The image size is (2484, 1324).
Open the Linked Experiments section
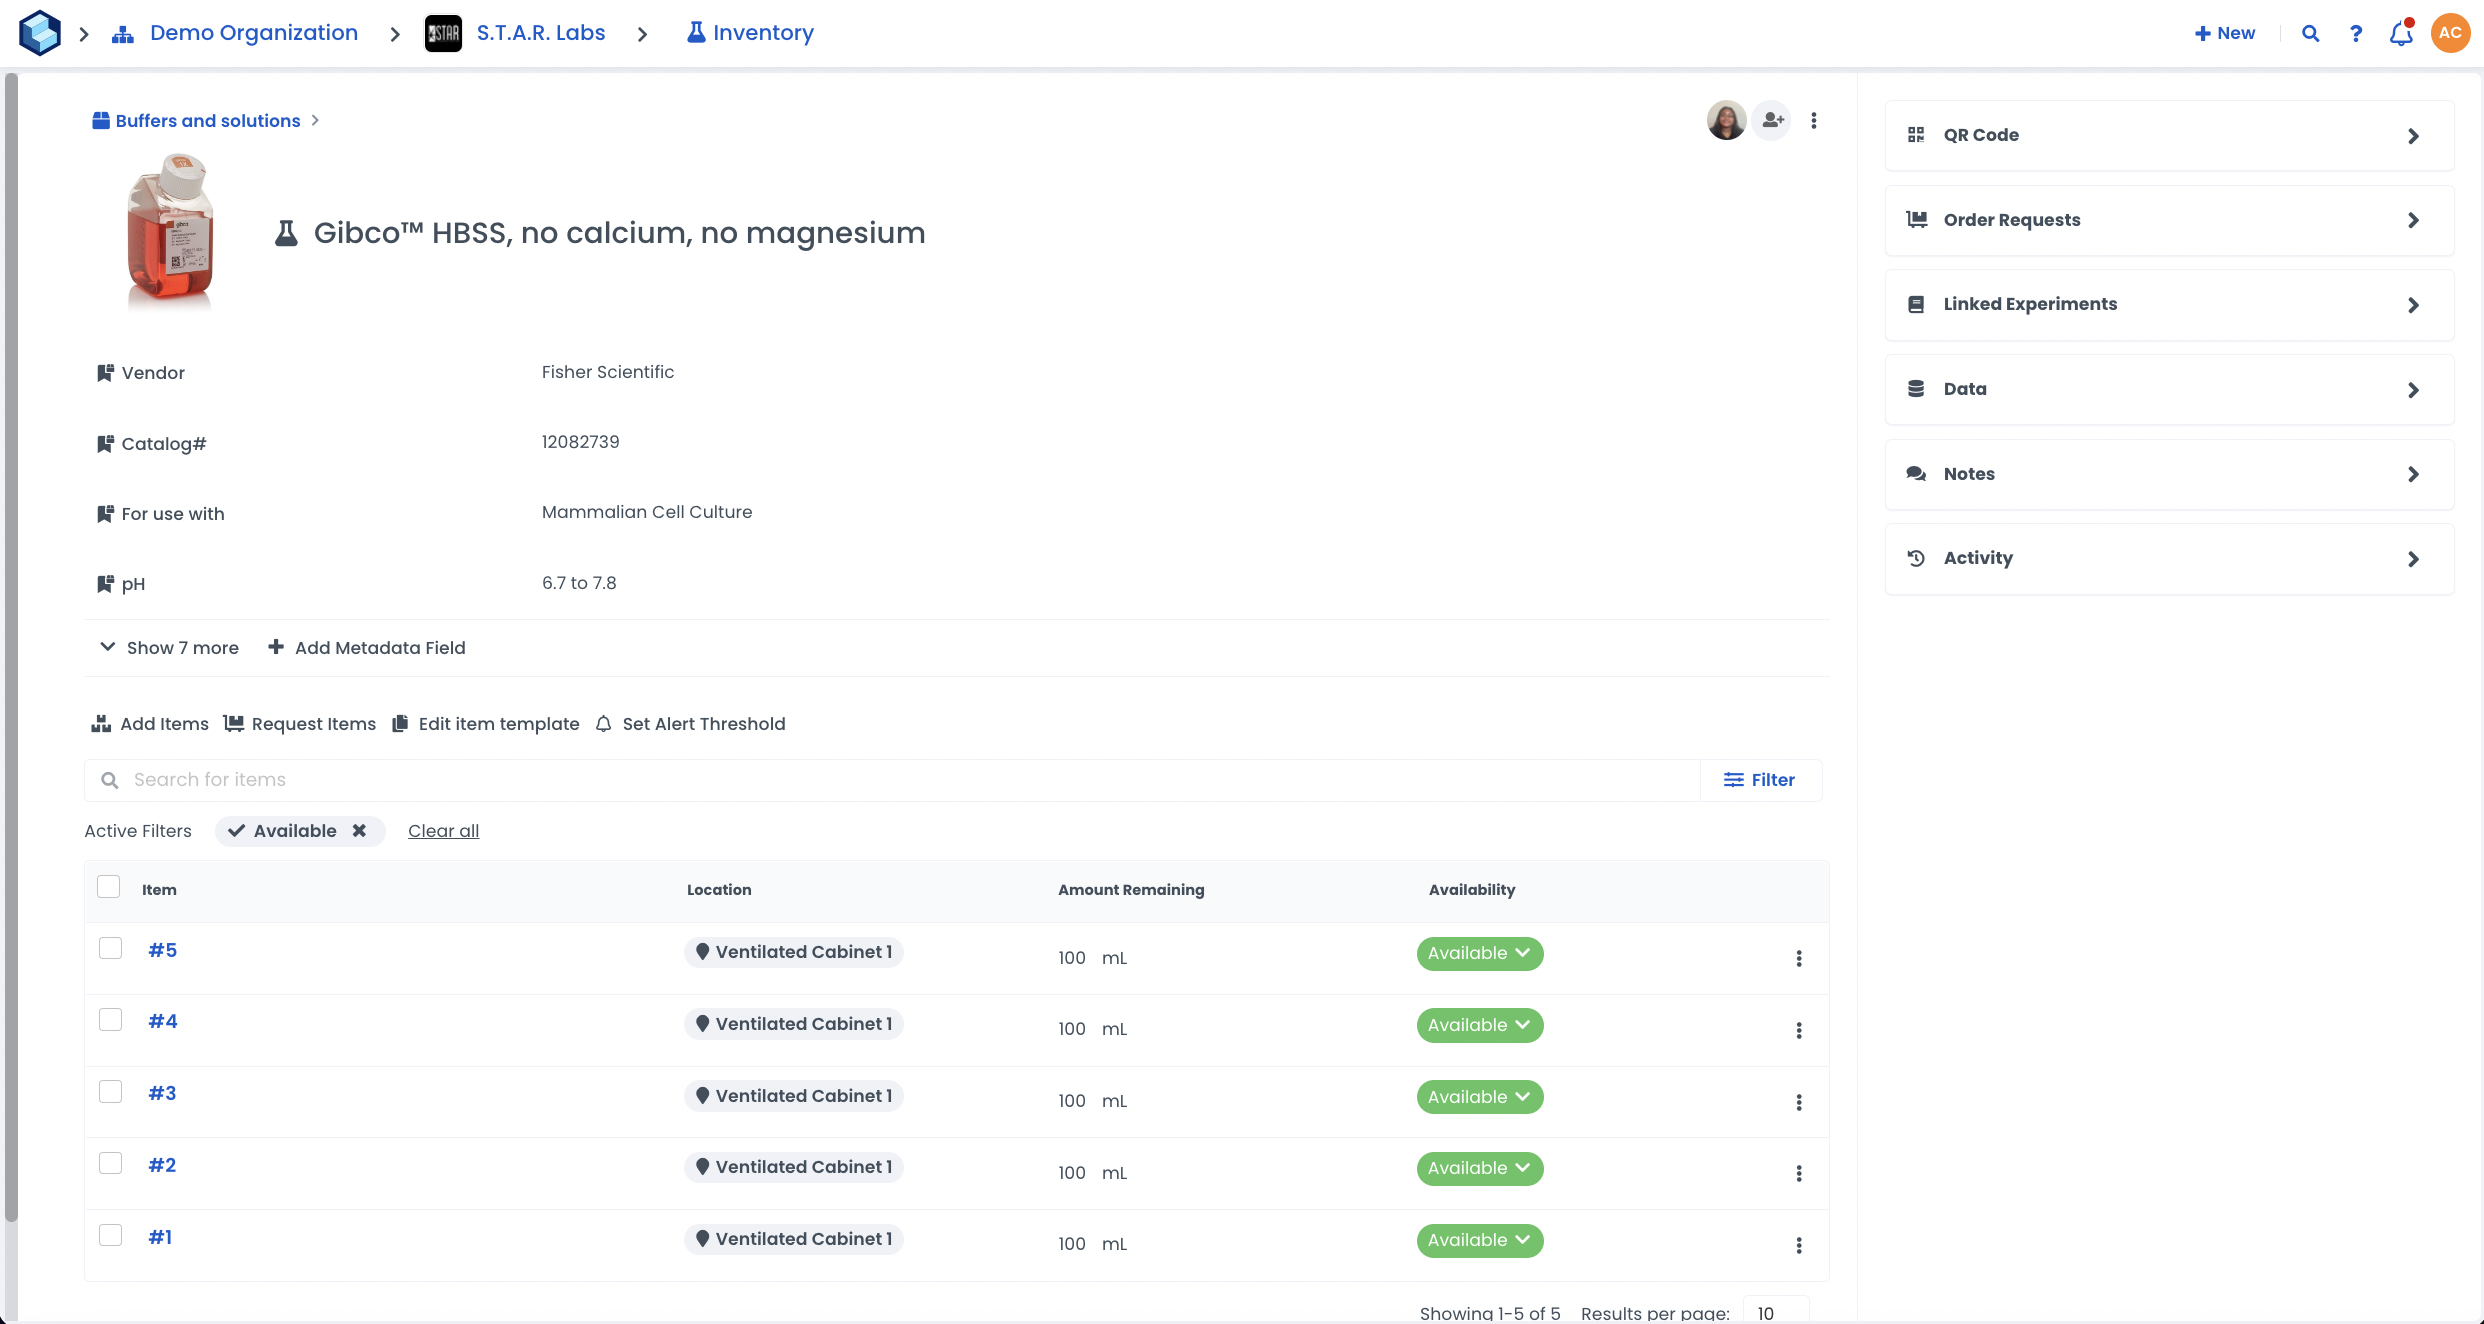2168,305
